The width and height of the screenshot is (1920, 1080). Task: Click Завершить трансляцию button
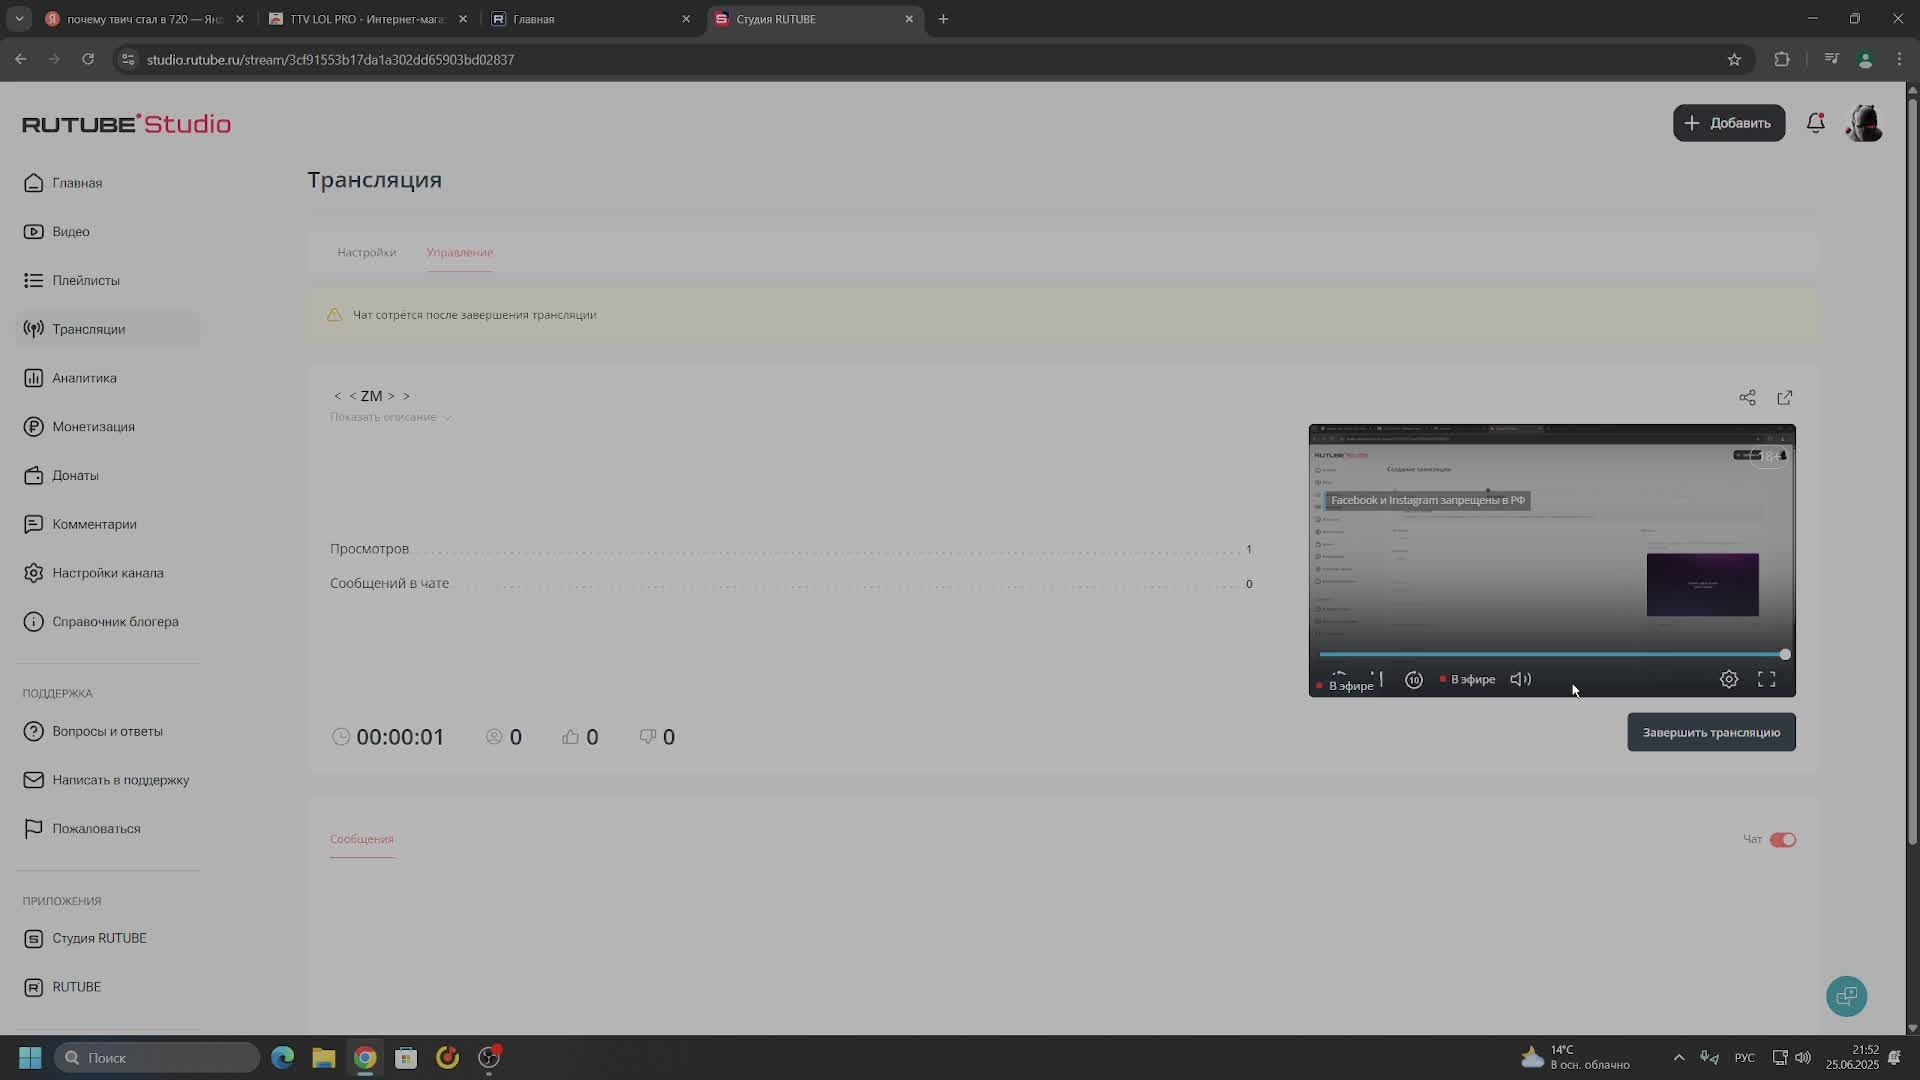pos(1710,732)
